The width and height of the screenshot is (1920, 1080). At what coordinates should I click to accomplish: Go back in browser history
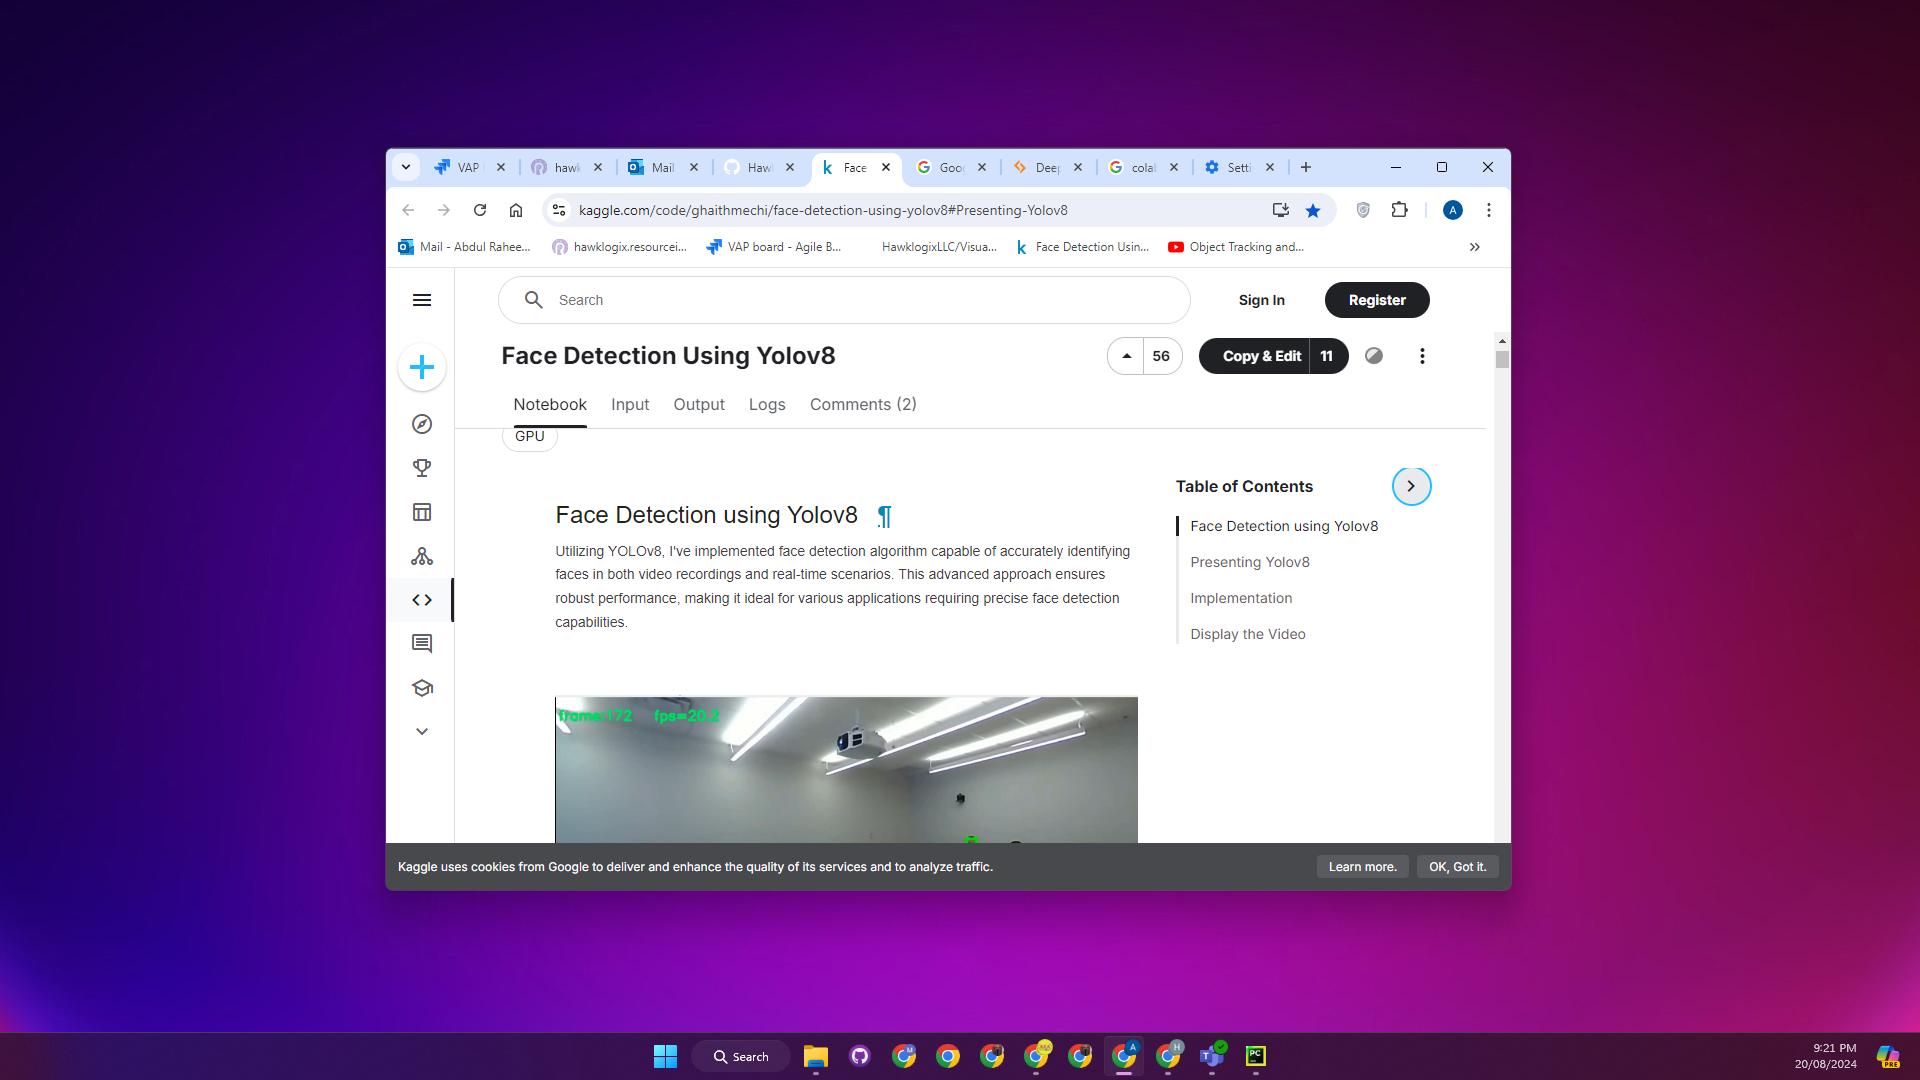[x=408, y=210]
